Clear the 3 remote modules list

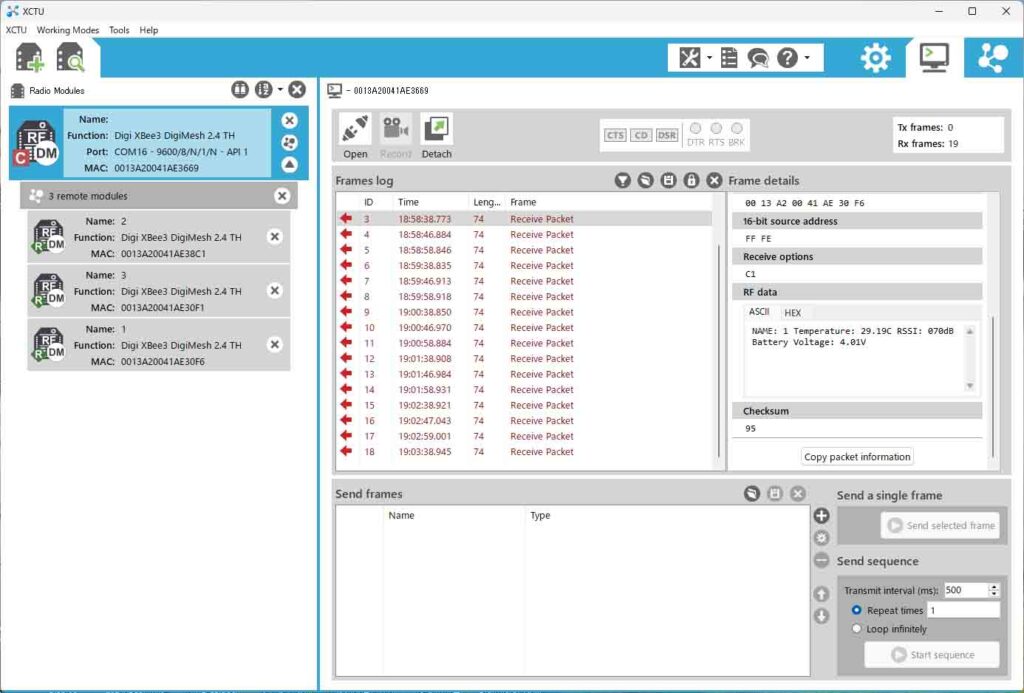click(x=282, y=195)
